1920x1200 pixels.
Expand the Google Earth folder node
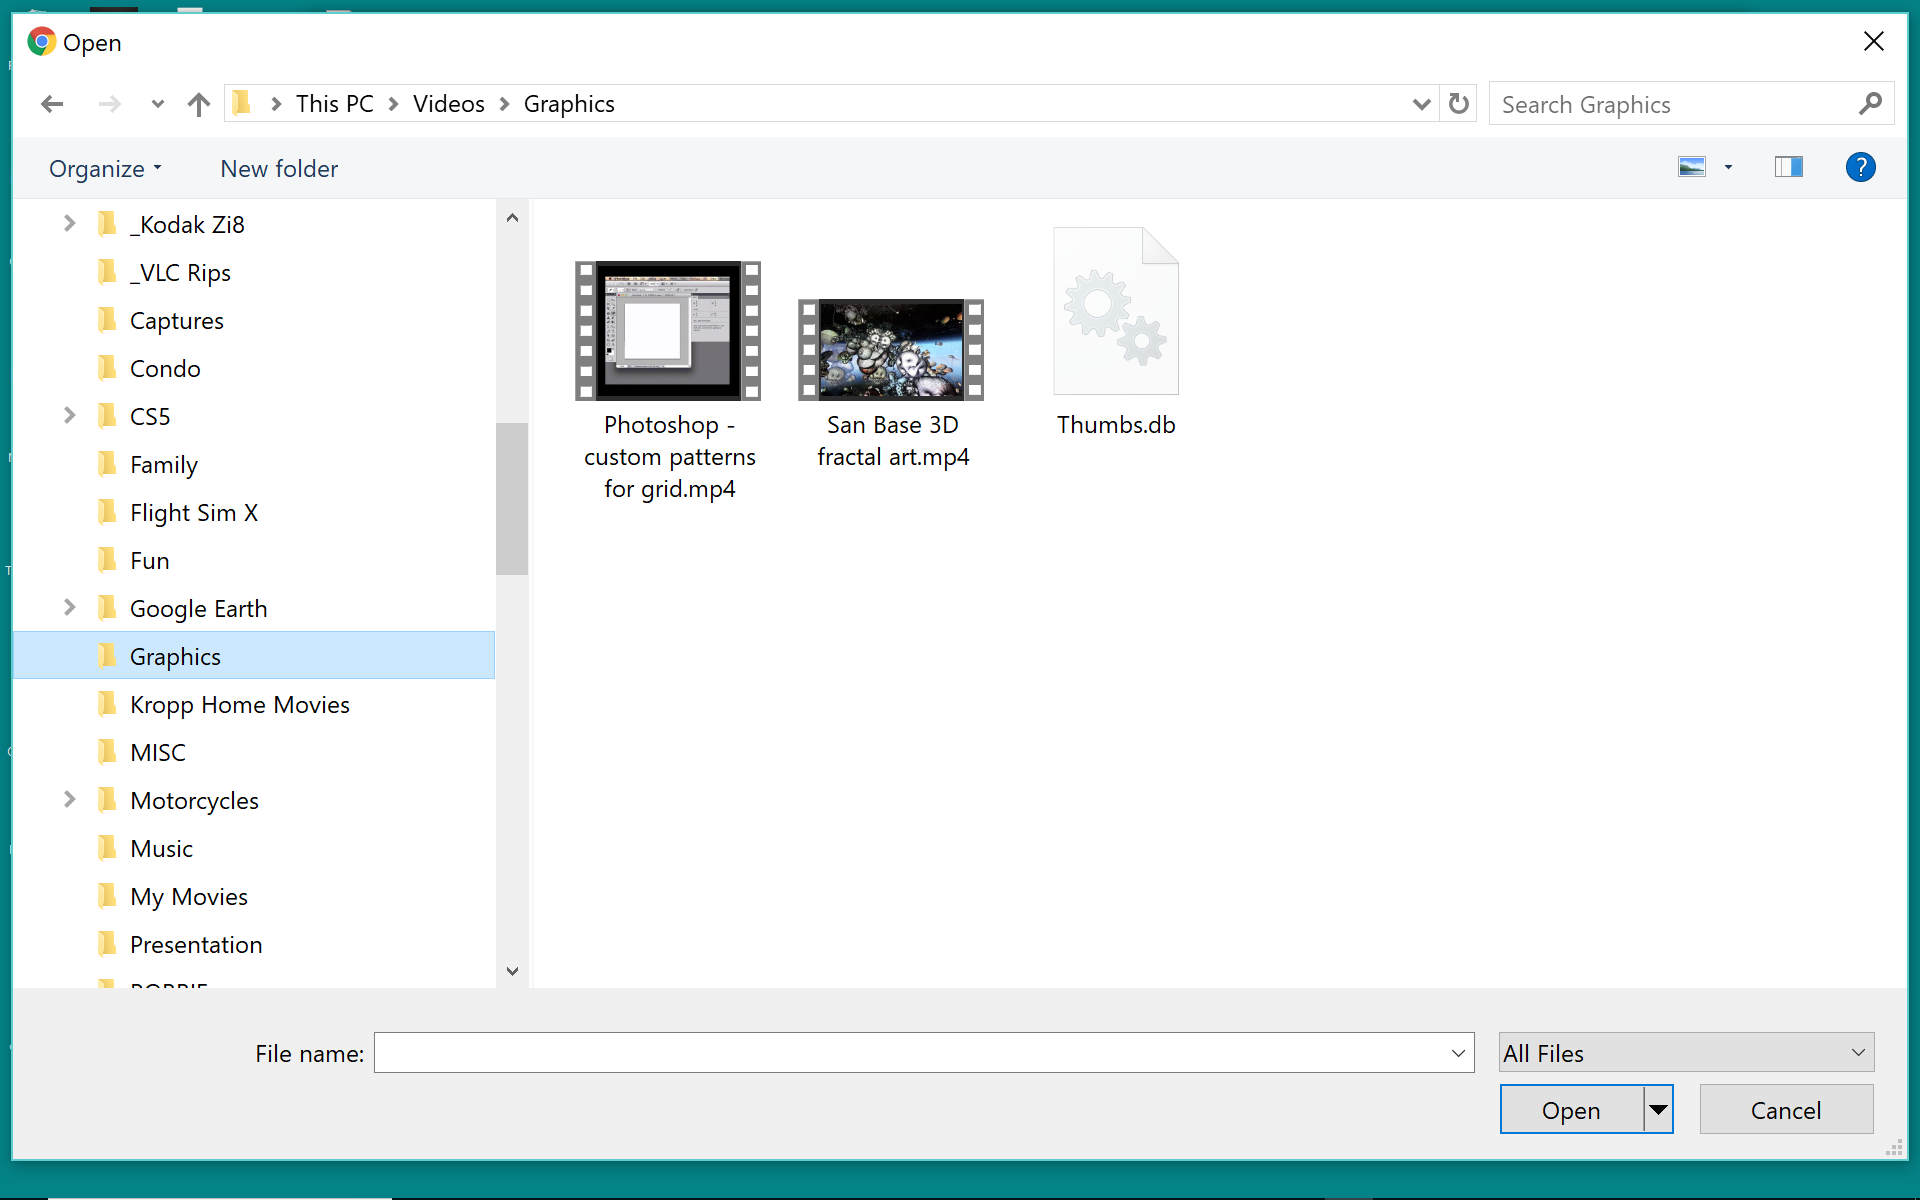[x=69, y=608]
